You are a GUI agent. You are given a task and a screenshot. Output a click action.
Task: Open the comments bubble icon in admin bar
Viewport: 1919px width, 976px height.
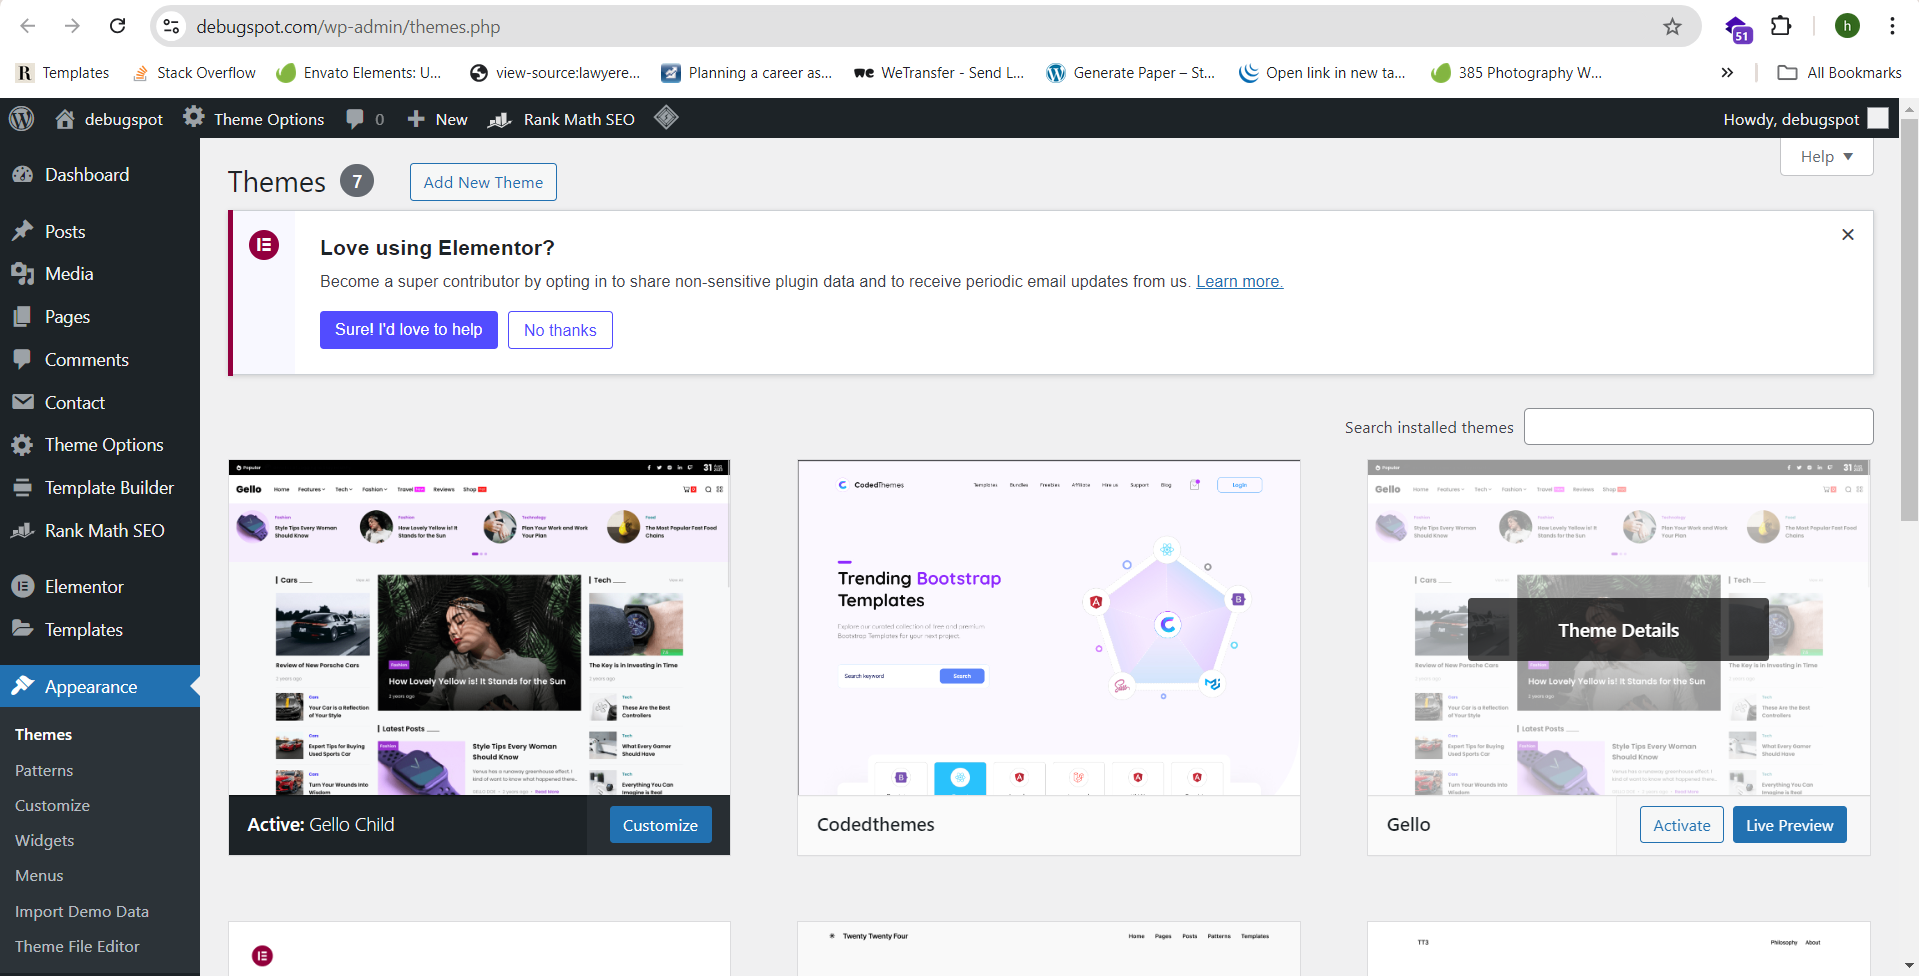pyautogui.click(x=355, y=119)
